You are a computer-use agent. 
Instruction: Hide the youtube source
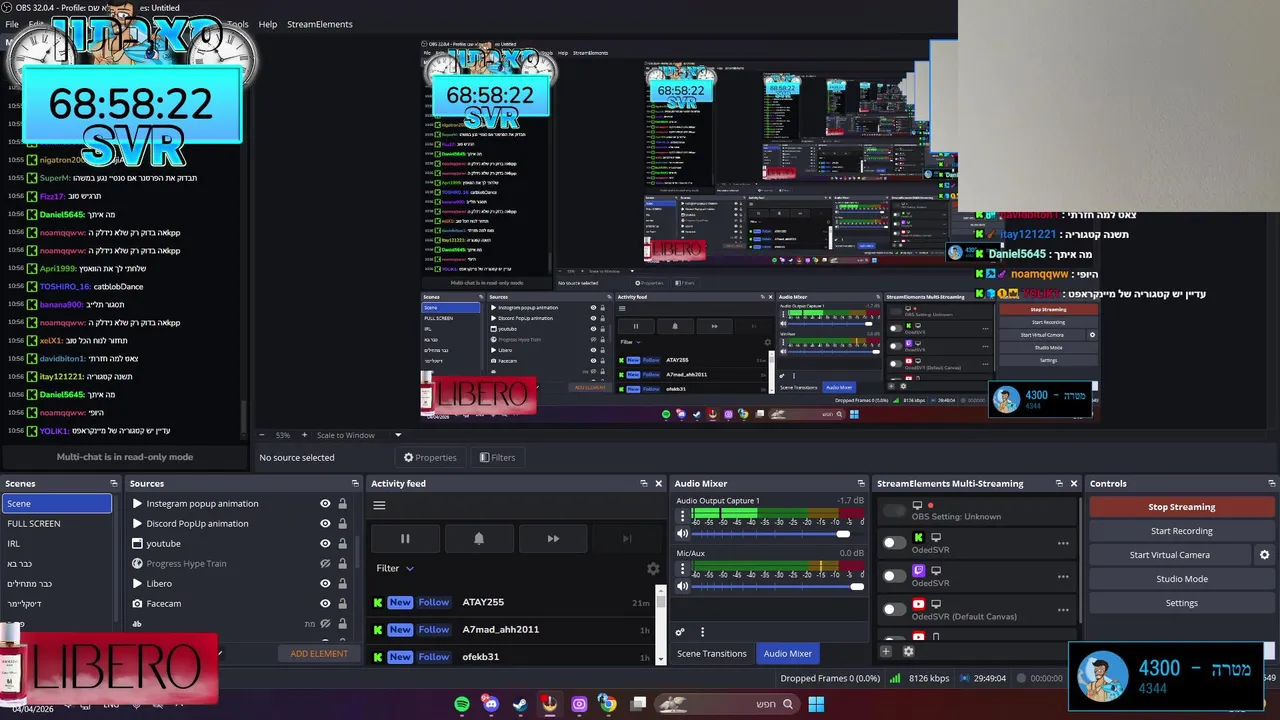[325, 543]
